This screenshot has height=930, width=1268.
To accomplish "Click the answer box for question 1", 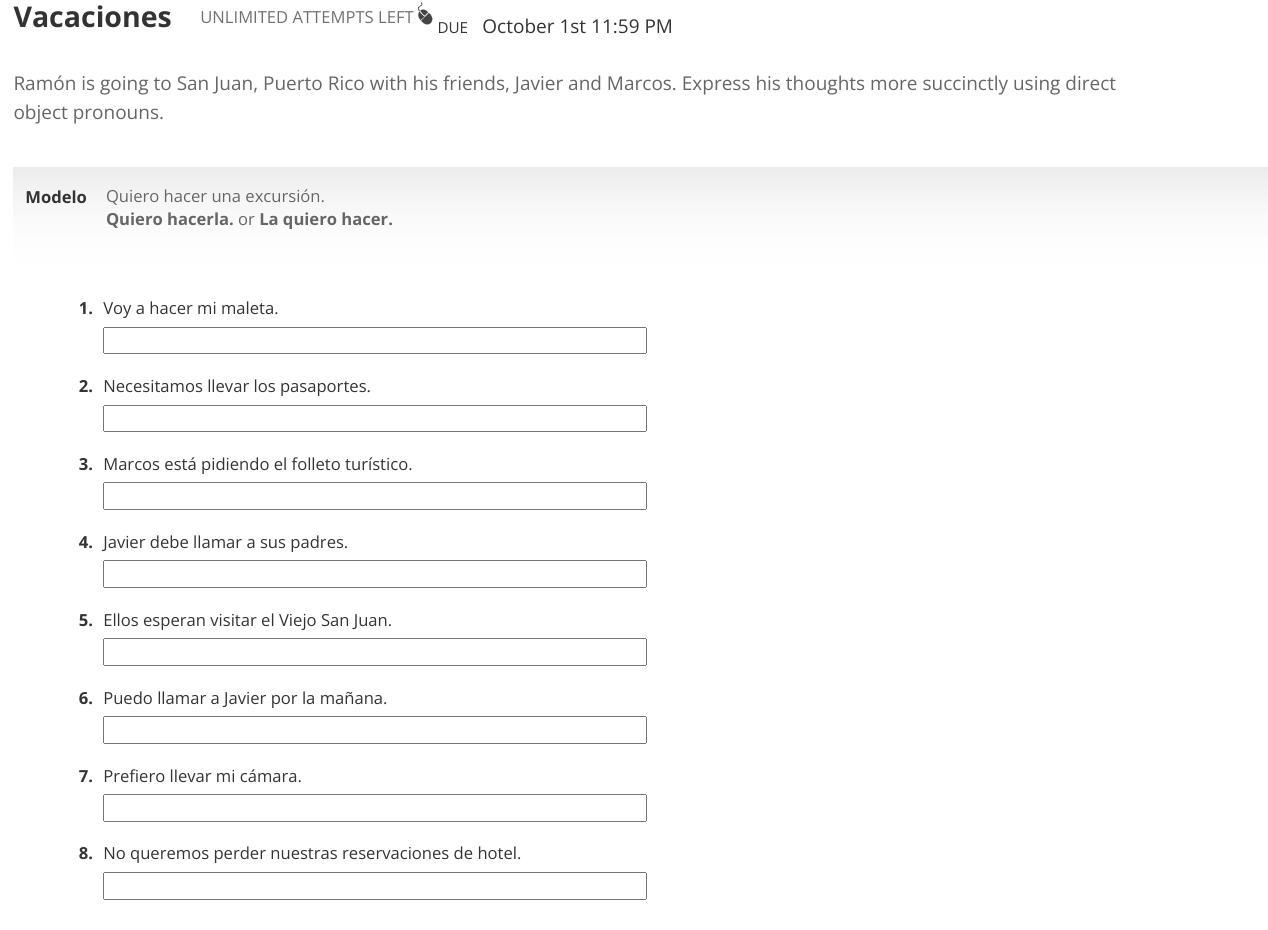I will [x=374, y=340].
